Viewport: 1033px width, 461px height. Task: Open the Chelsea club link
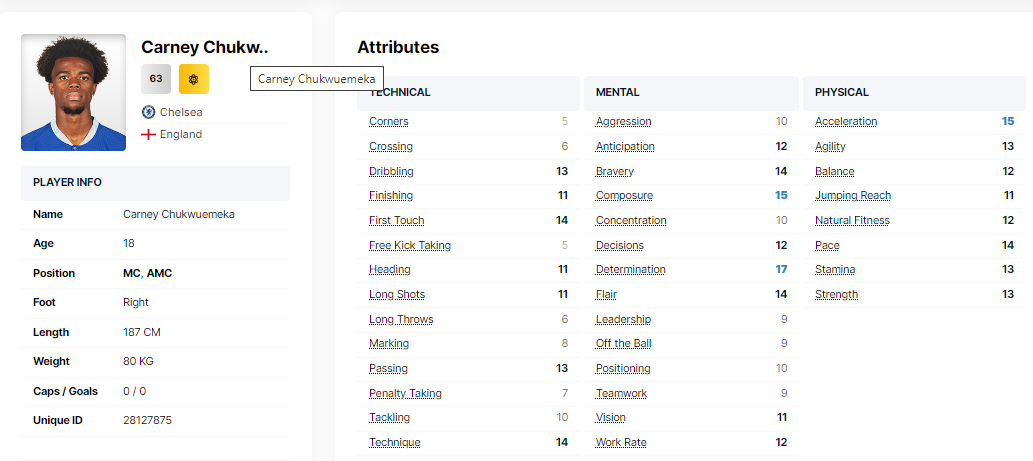(181, 112)
